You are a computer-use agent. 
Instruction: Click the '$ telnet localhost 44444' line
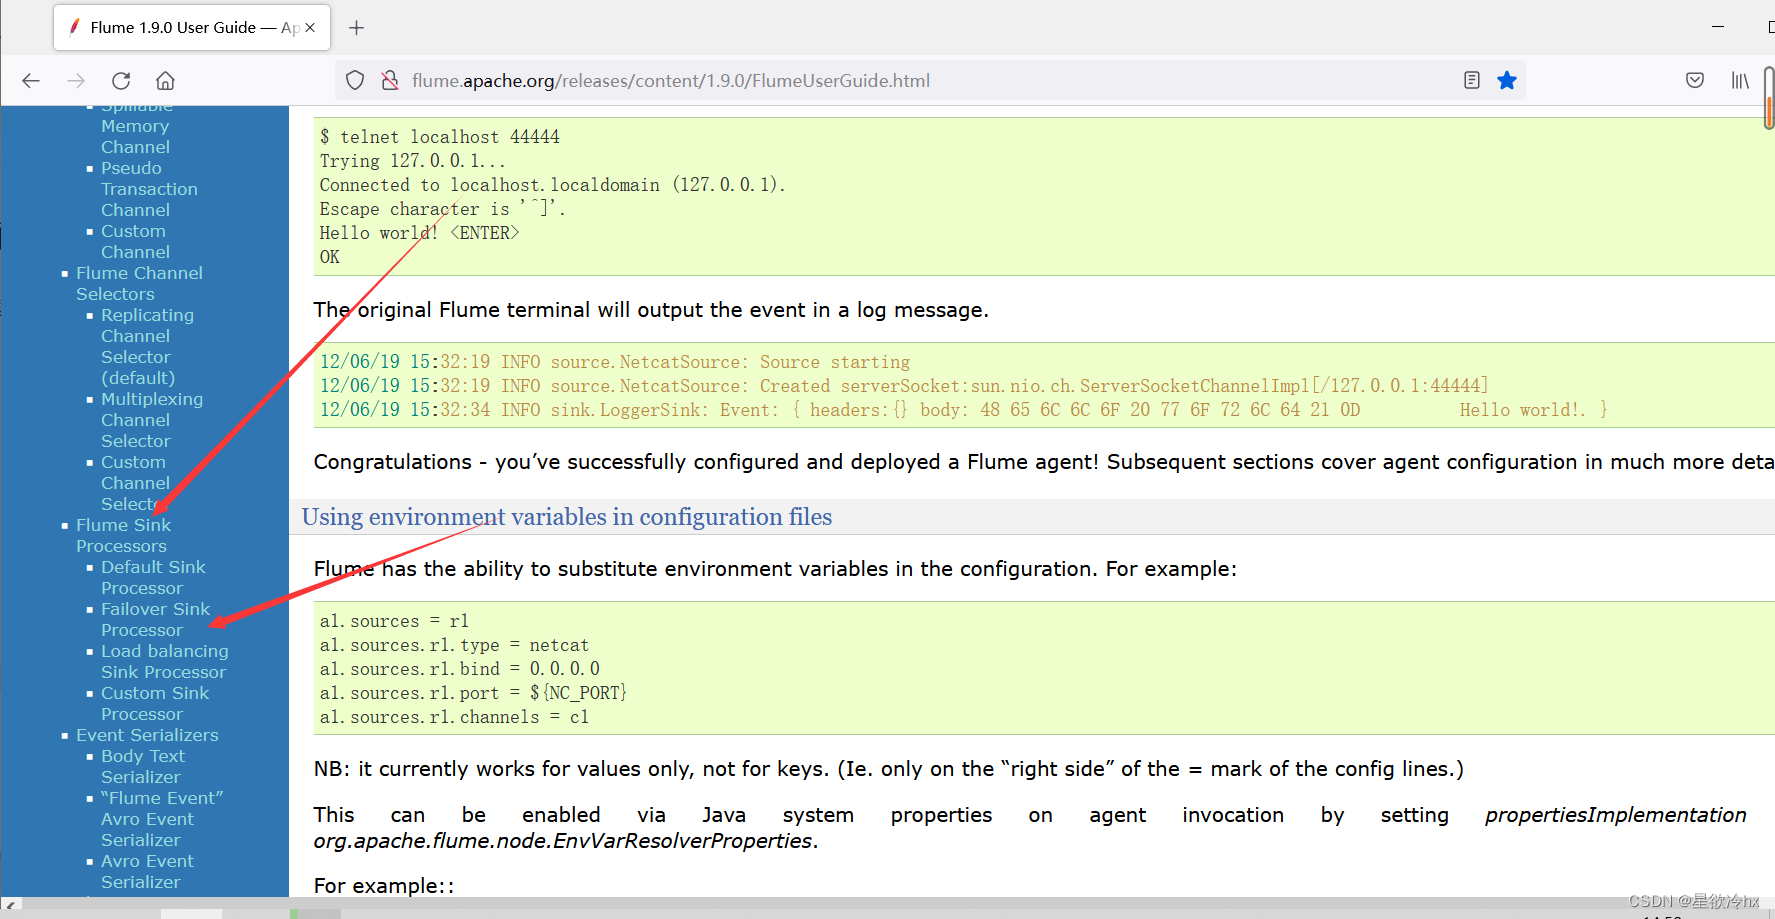coord(440,137)
